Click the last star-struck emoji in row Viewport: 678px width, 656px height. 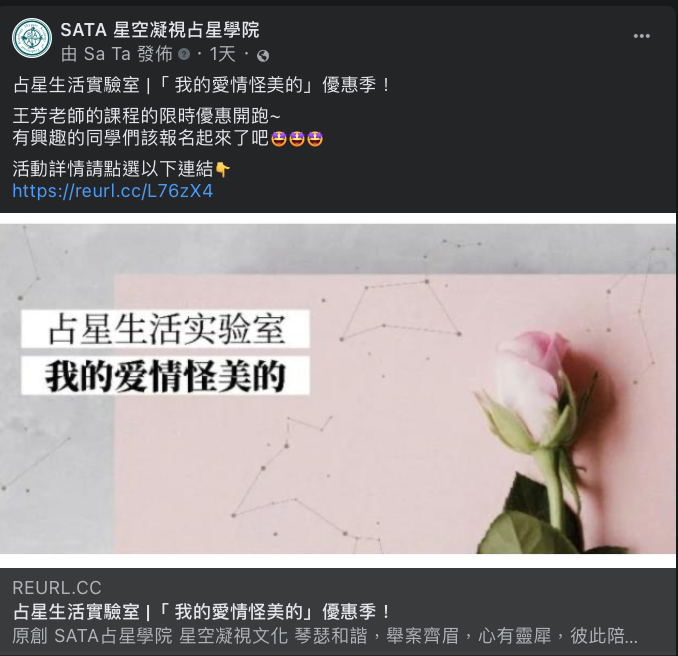(x=315, y=139)
